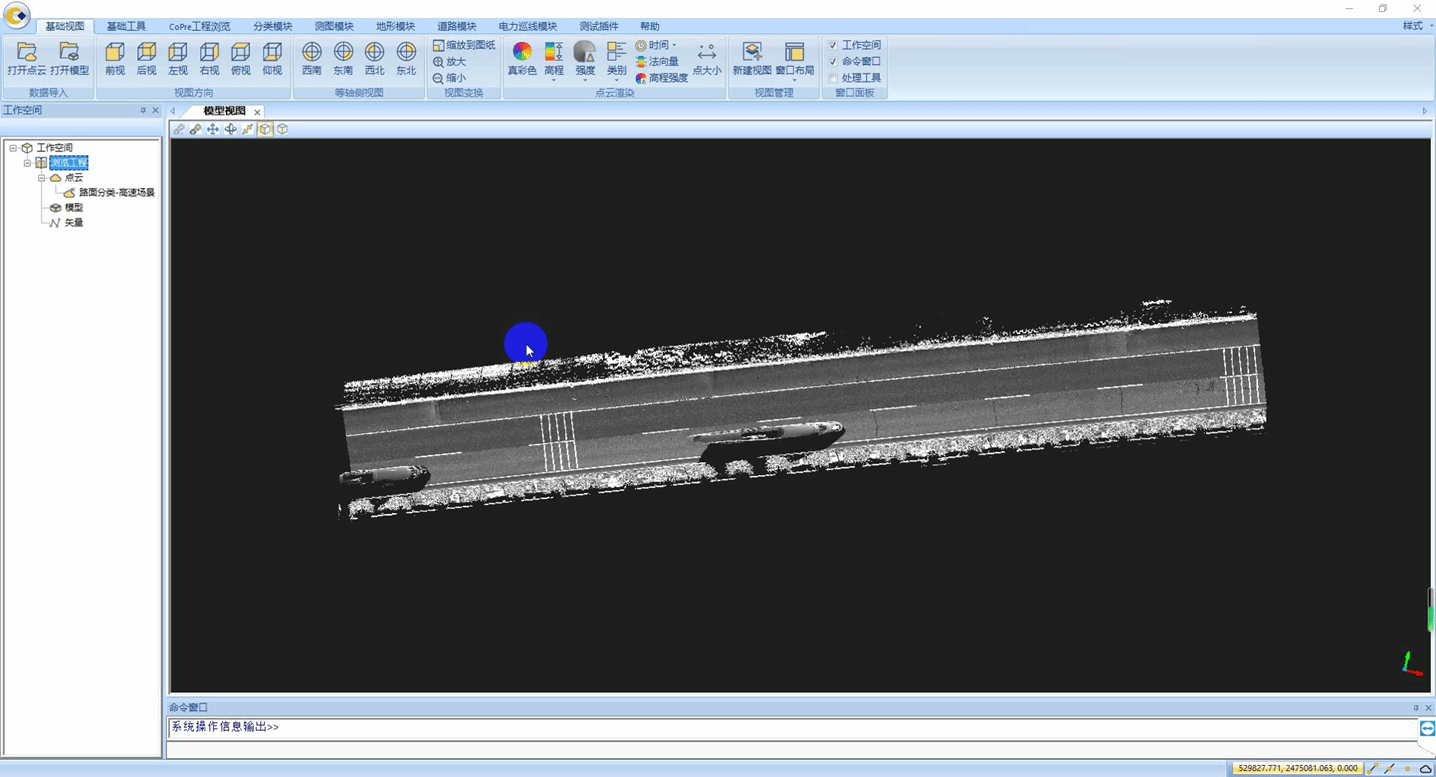The width and height of the screenshot is (1436, 777).
Task: Collapse the 浏览工程 tree node
Action: (x=28, y=163)
